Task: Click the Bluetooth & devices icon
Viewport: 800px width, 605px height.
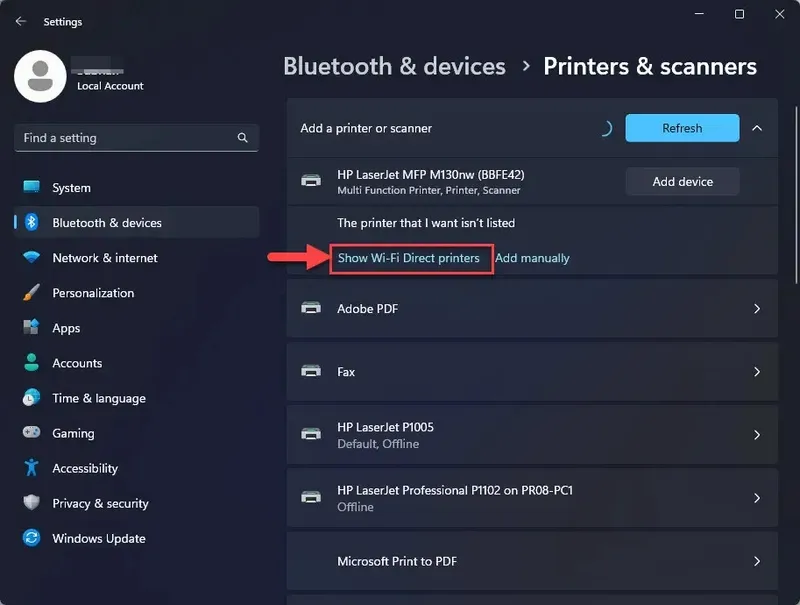Action: pos(30,222)
